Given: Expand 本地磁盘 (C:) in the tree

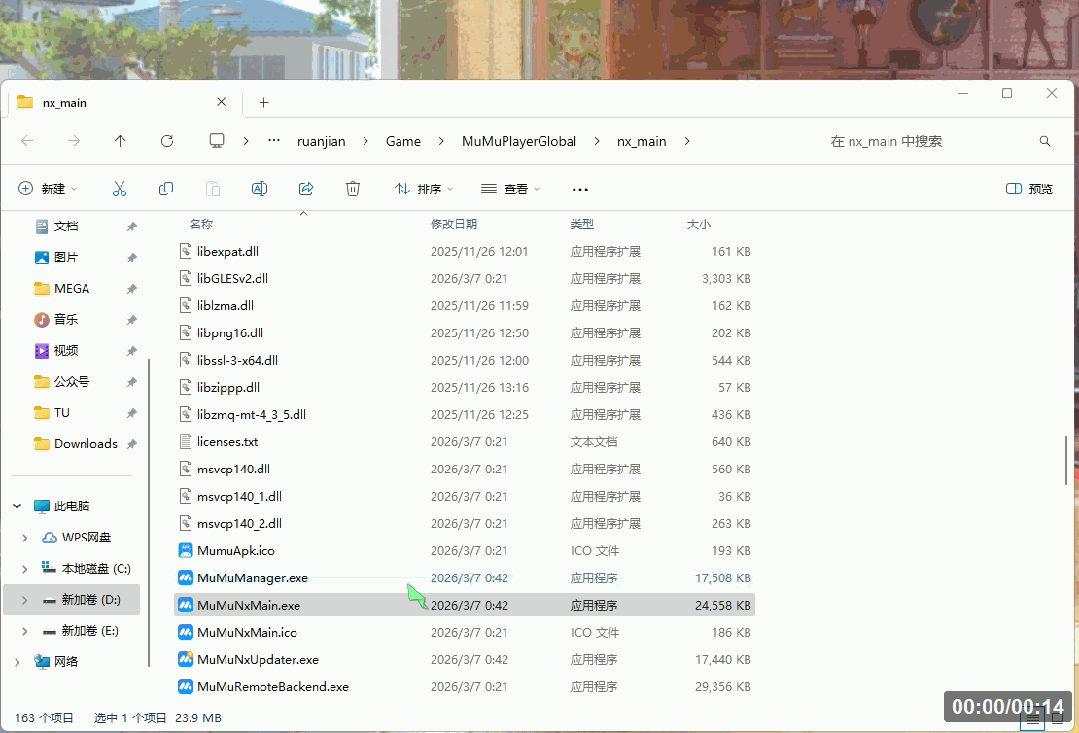Looking at the screenshot, I should 25,569.
